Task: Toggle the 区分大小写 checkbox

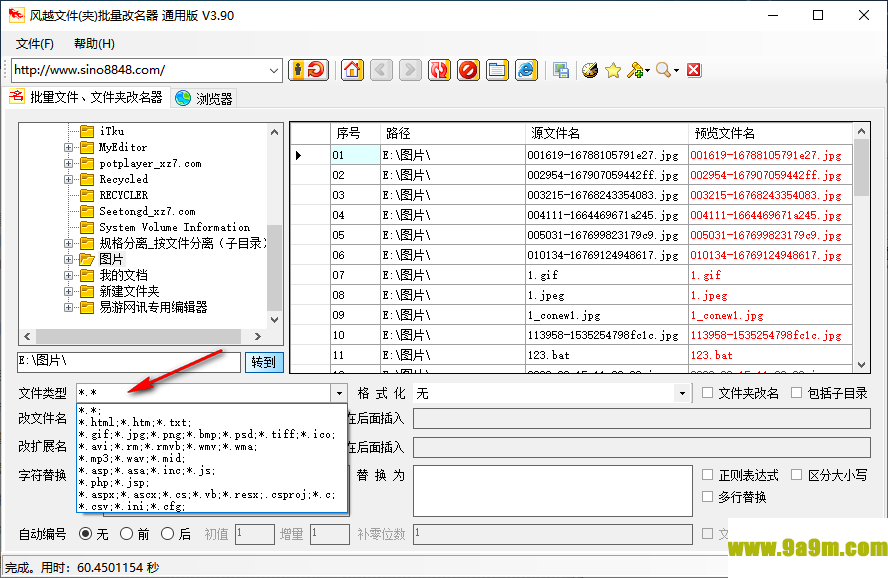Action: [796, 475]
